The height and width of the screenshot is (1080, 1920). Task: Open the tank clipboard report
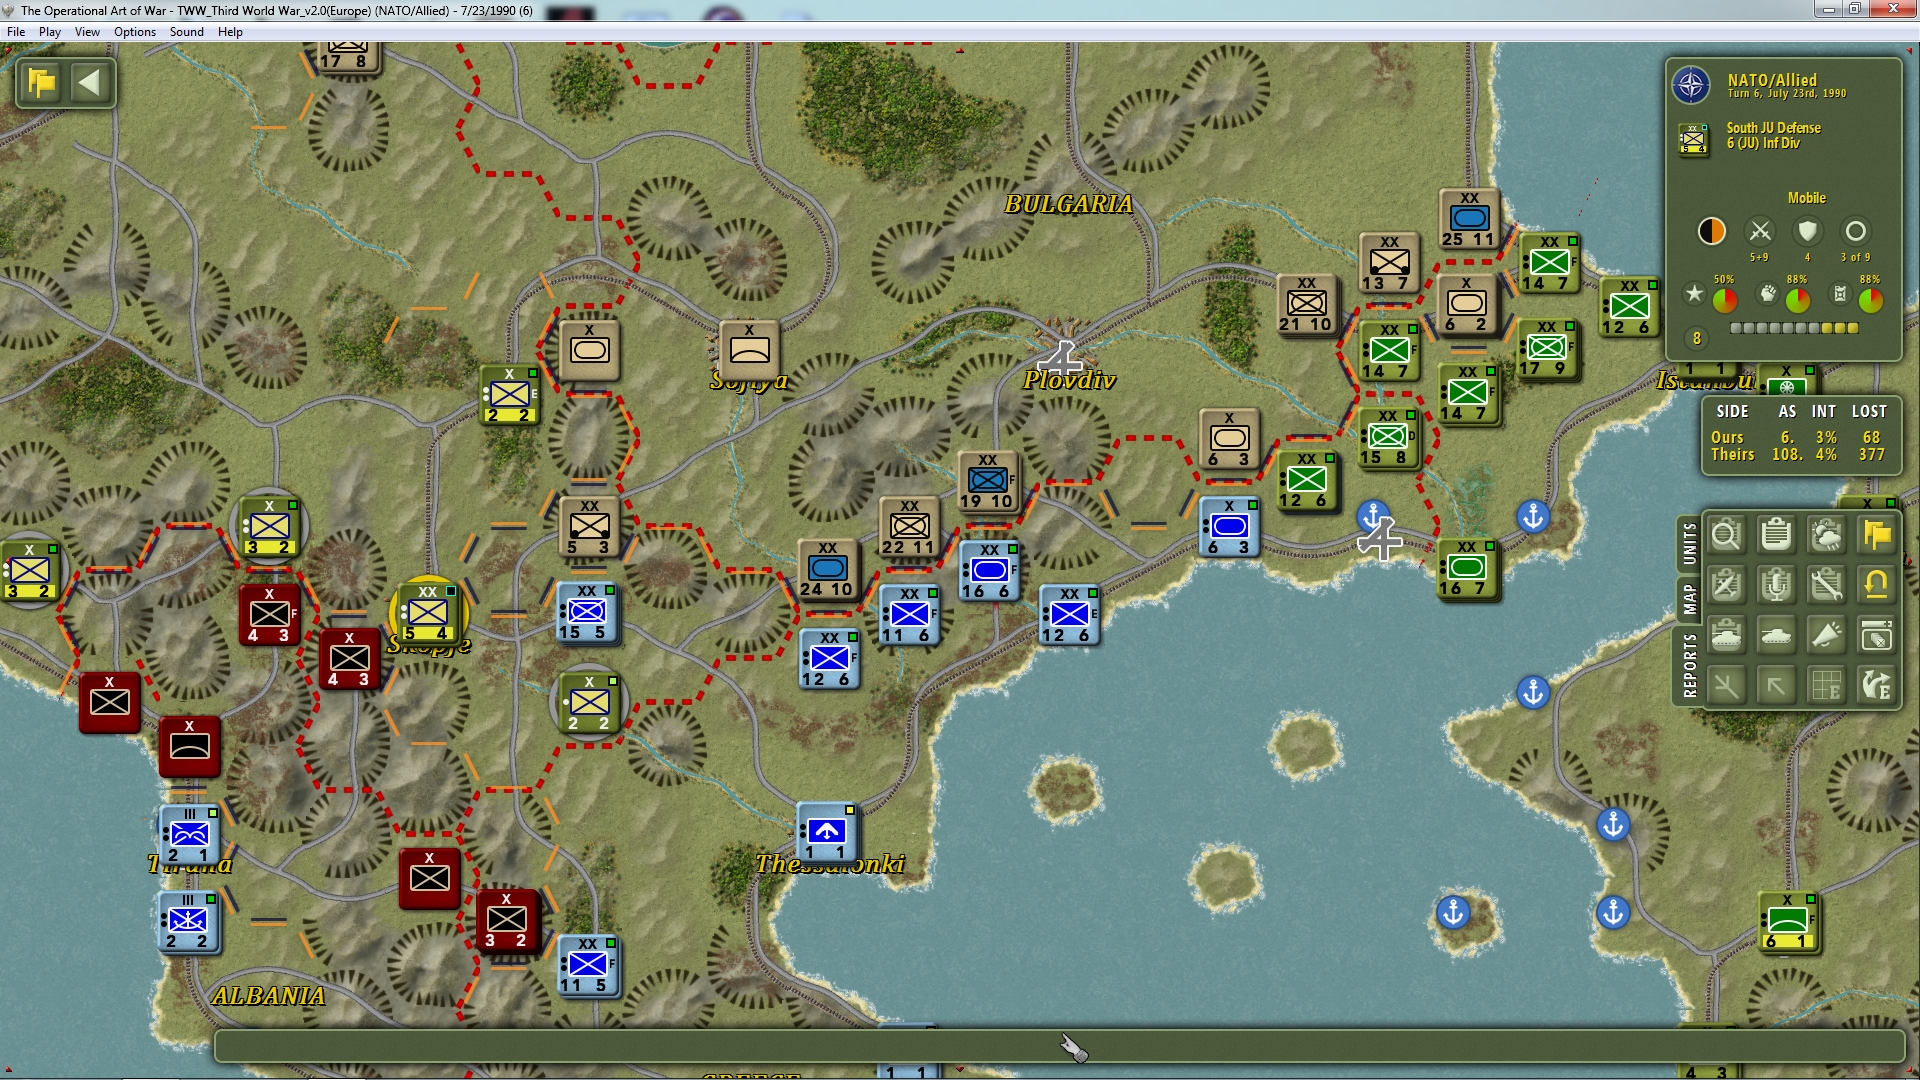(1726, 635)
